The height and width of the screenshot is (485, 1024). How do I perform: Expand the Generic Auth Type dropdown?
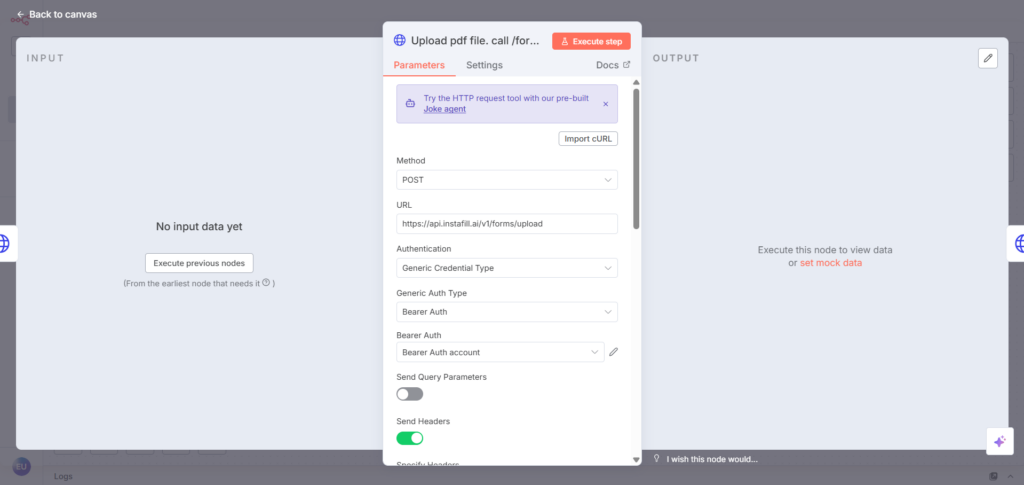(x=506, y=312)
